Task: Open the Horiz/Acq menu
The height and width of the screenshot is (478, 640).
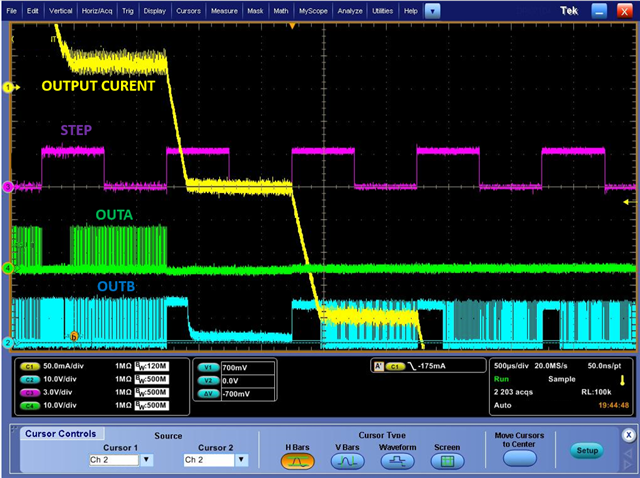Action: click(97, 11)
